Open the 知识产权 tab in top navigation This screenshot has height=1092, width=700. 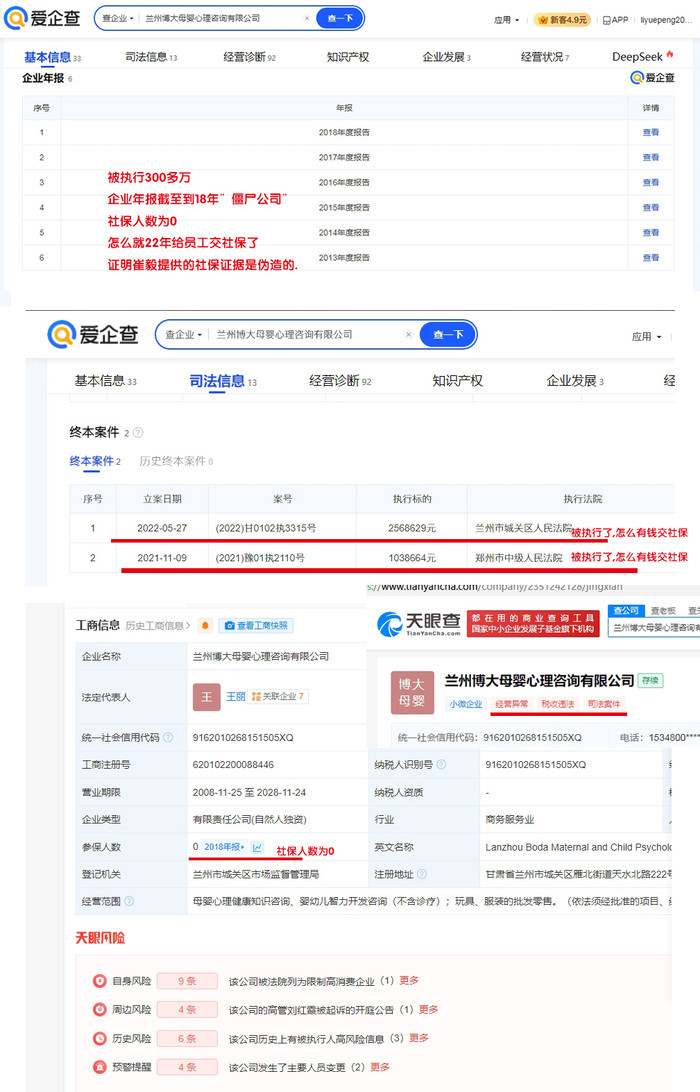pos(347,57)
